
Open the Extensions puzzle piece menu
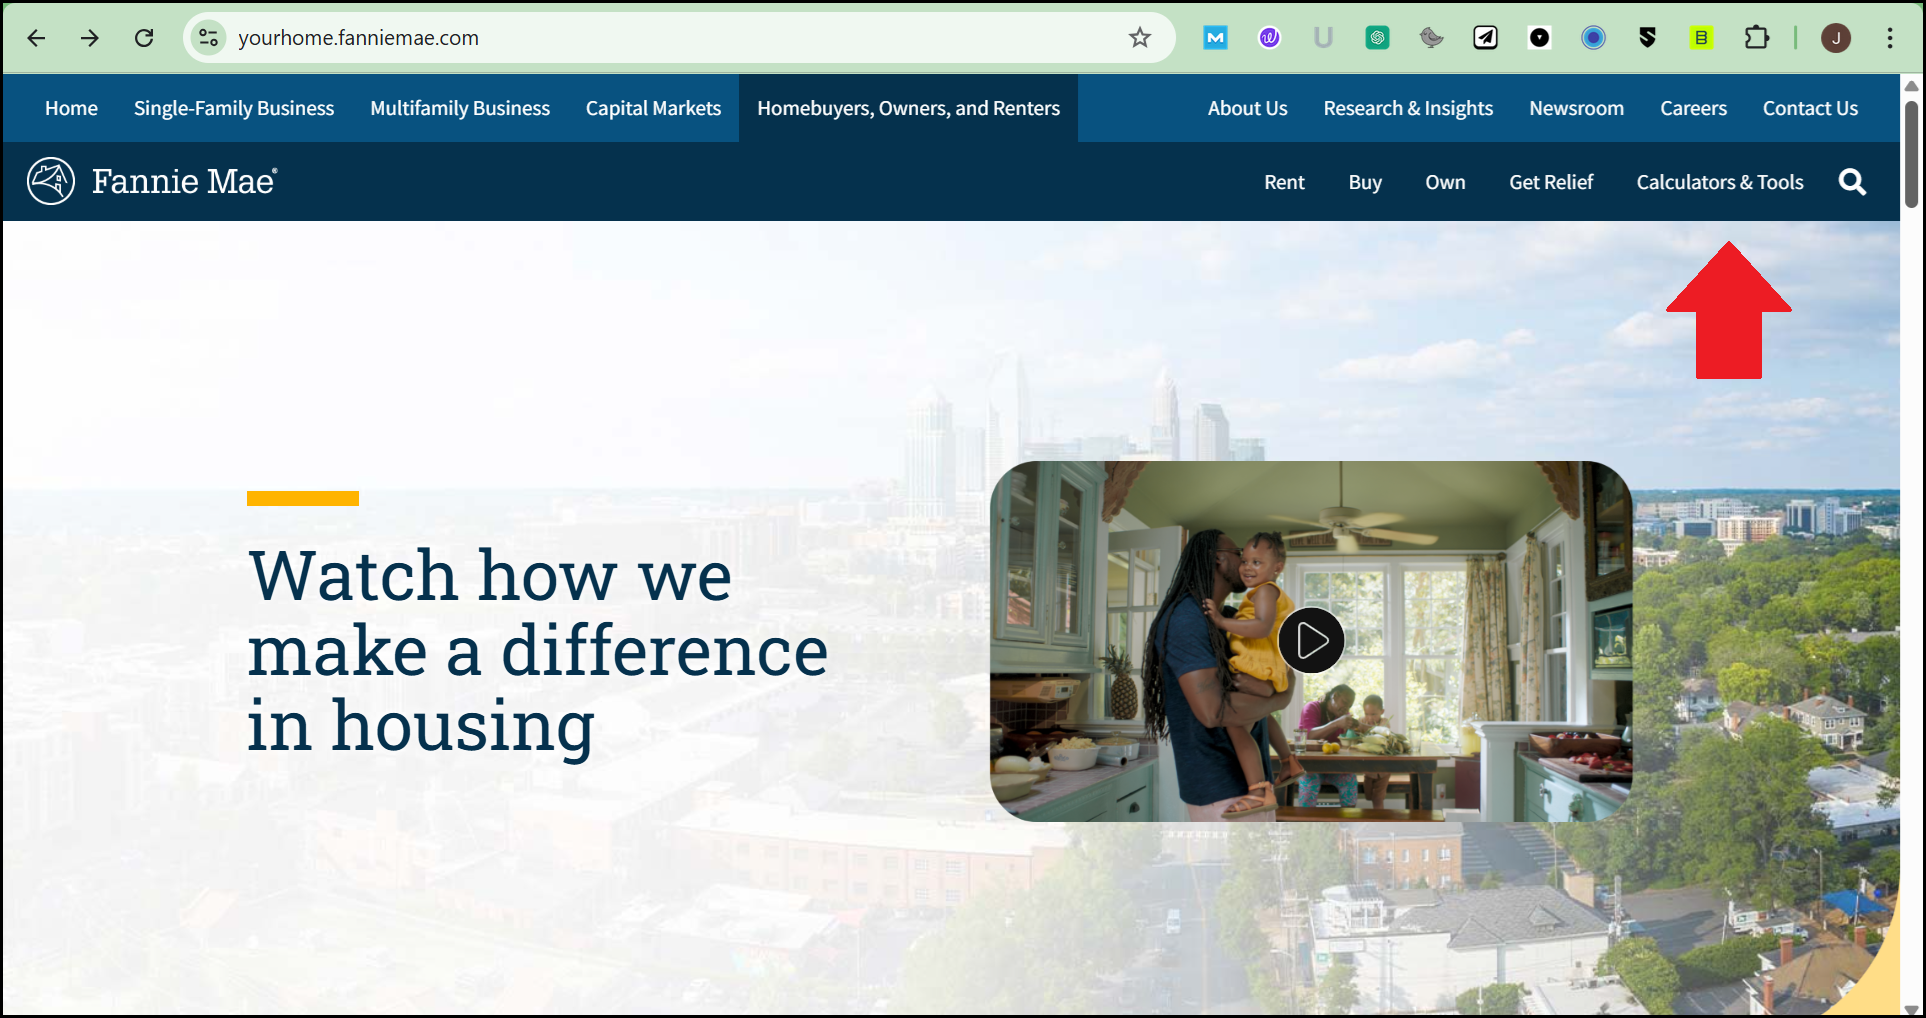click(x=1756, y=38)
